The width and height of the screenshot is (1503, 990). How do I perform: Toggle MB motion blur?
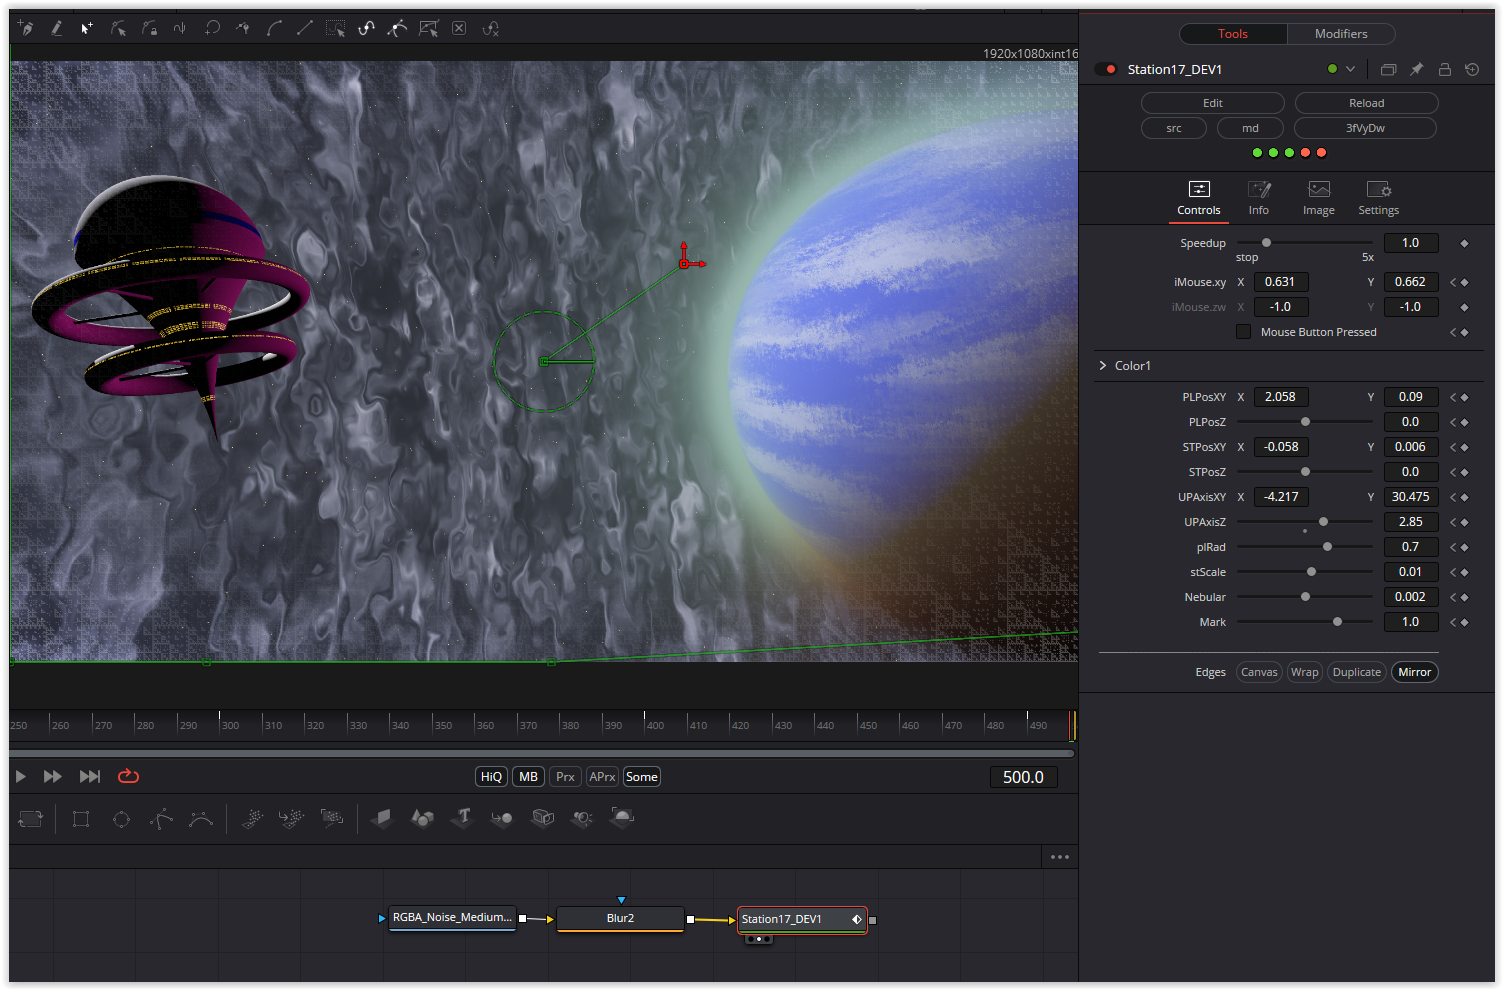(528, 776)
